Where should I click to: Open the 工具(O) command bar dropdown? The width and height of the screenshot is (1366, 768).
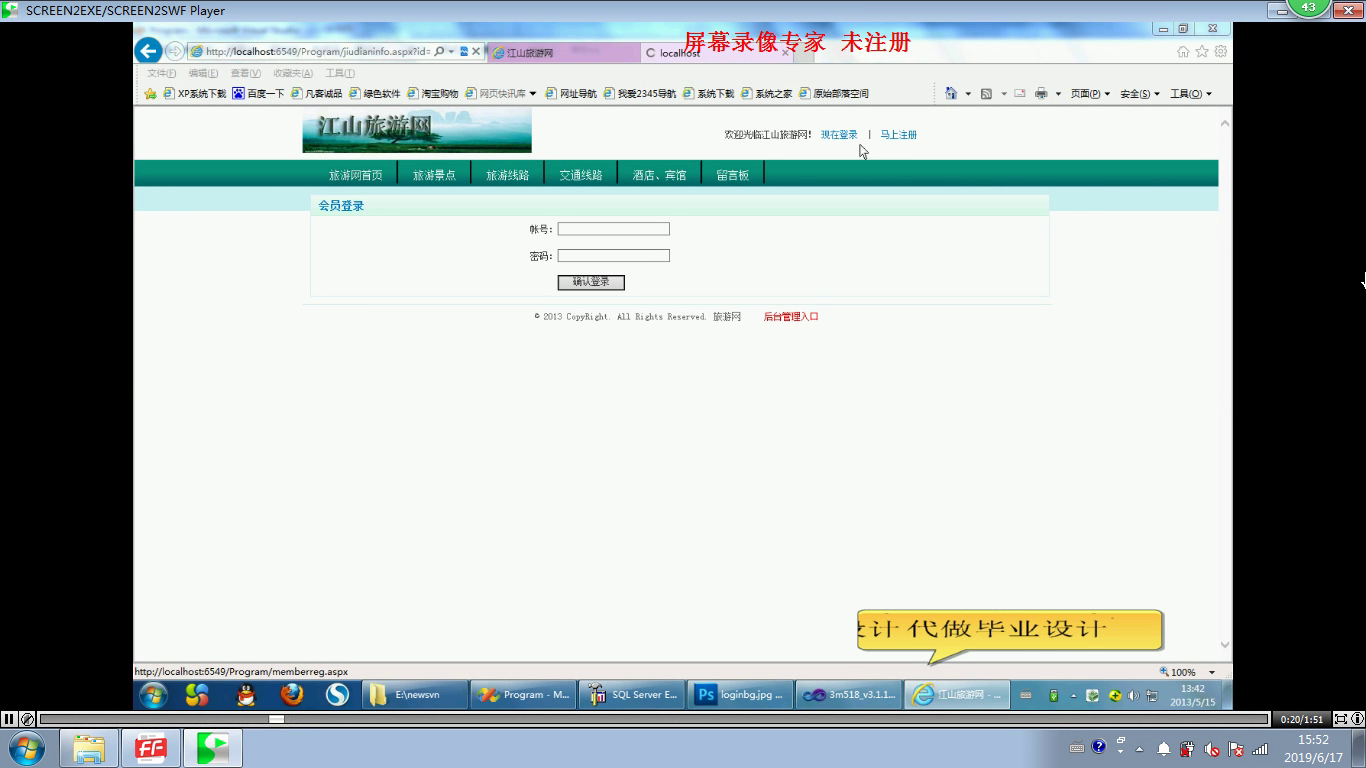pyautogui.click(x=1190, y=94)
